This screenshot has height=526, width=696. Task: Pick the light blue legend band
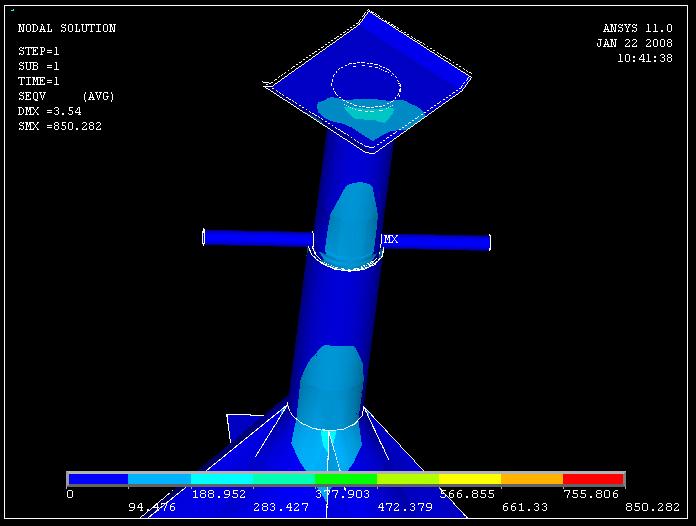160,479
